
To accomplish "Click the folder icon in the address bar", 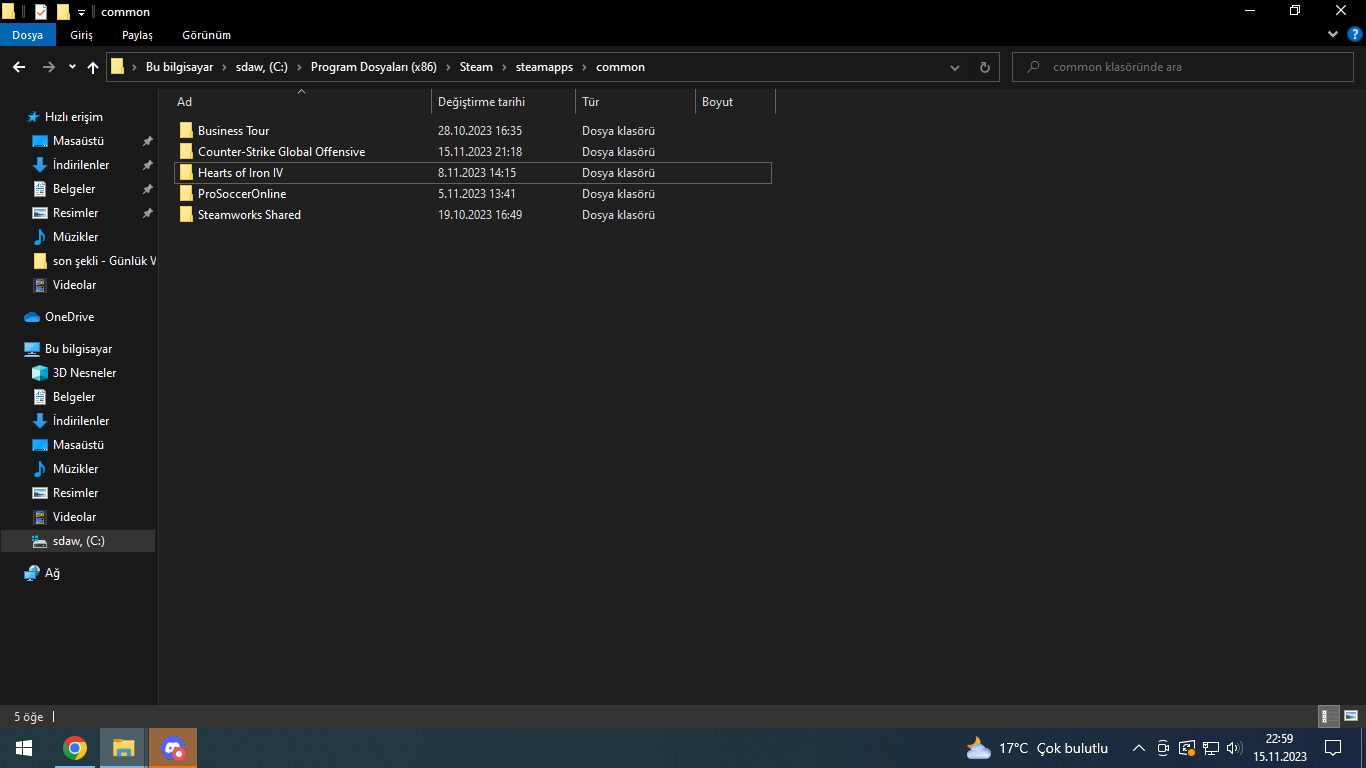I will tap(117, 67).
